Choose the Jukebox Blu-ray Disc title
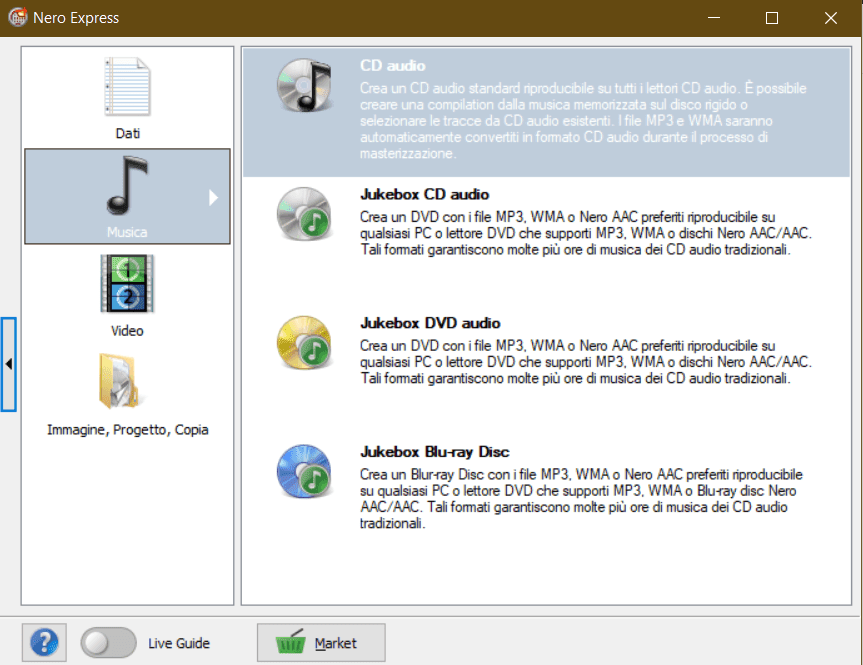This screenshot has width=863, height=665. point(434,452)
